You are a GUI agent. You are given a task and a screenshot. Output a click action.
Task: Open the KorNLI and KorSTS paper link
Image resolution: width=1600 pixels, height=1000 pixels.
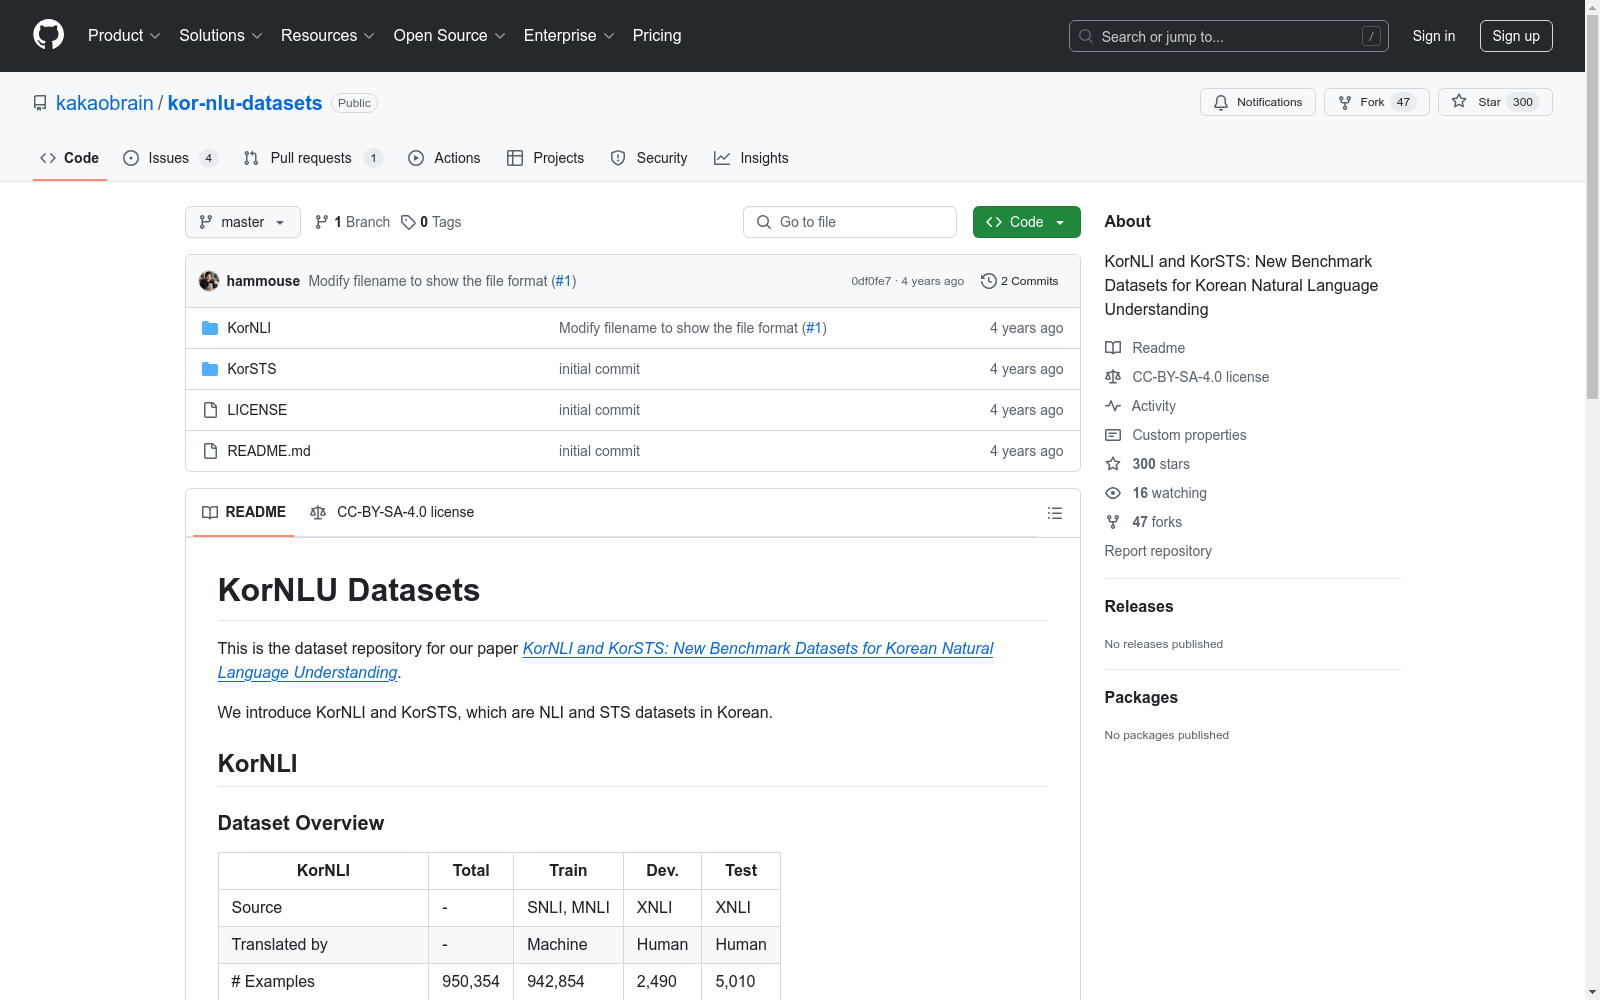(x=606, y=660)
